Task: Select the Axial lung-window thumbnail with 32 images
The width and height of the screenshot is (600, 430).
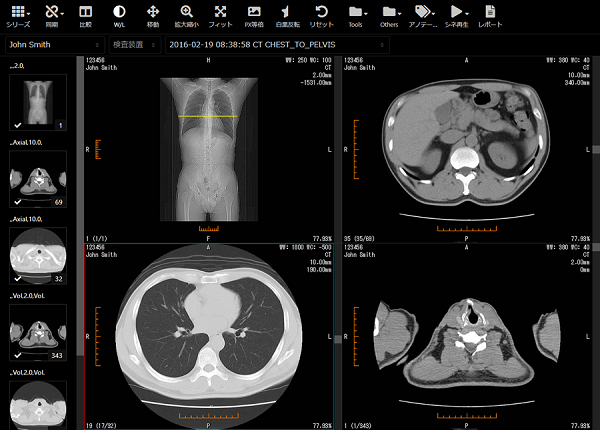Action: click(38, 256)
